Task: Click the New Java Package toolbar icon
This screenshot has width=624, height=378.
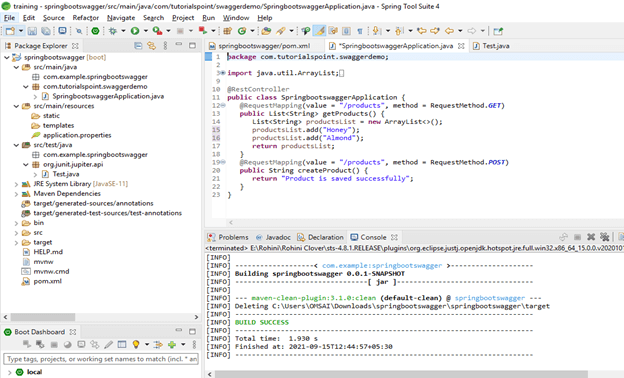Action: 228,31
